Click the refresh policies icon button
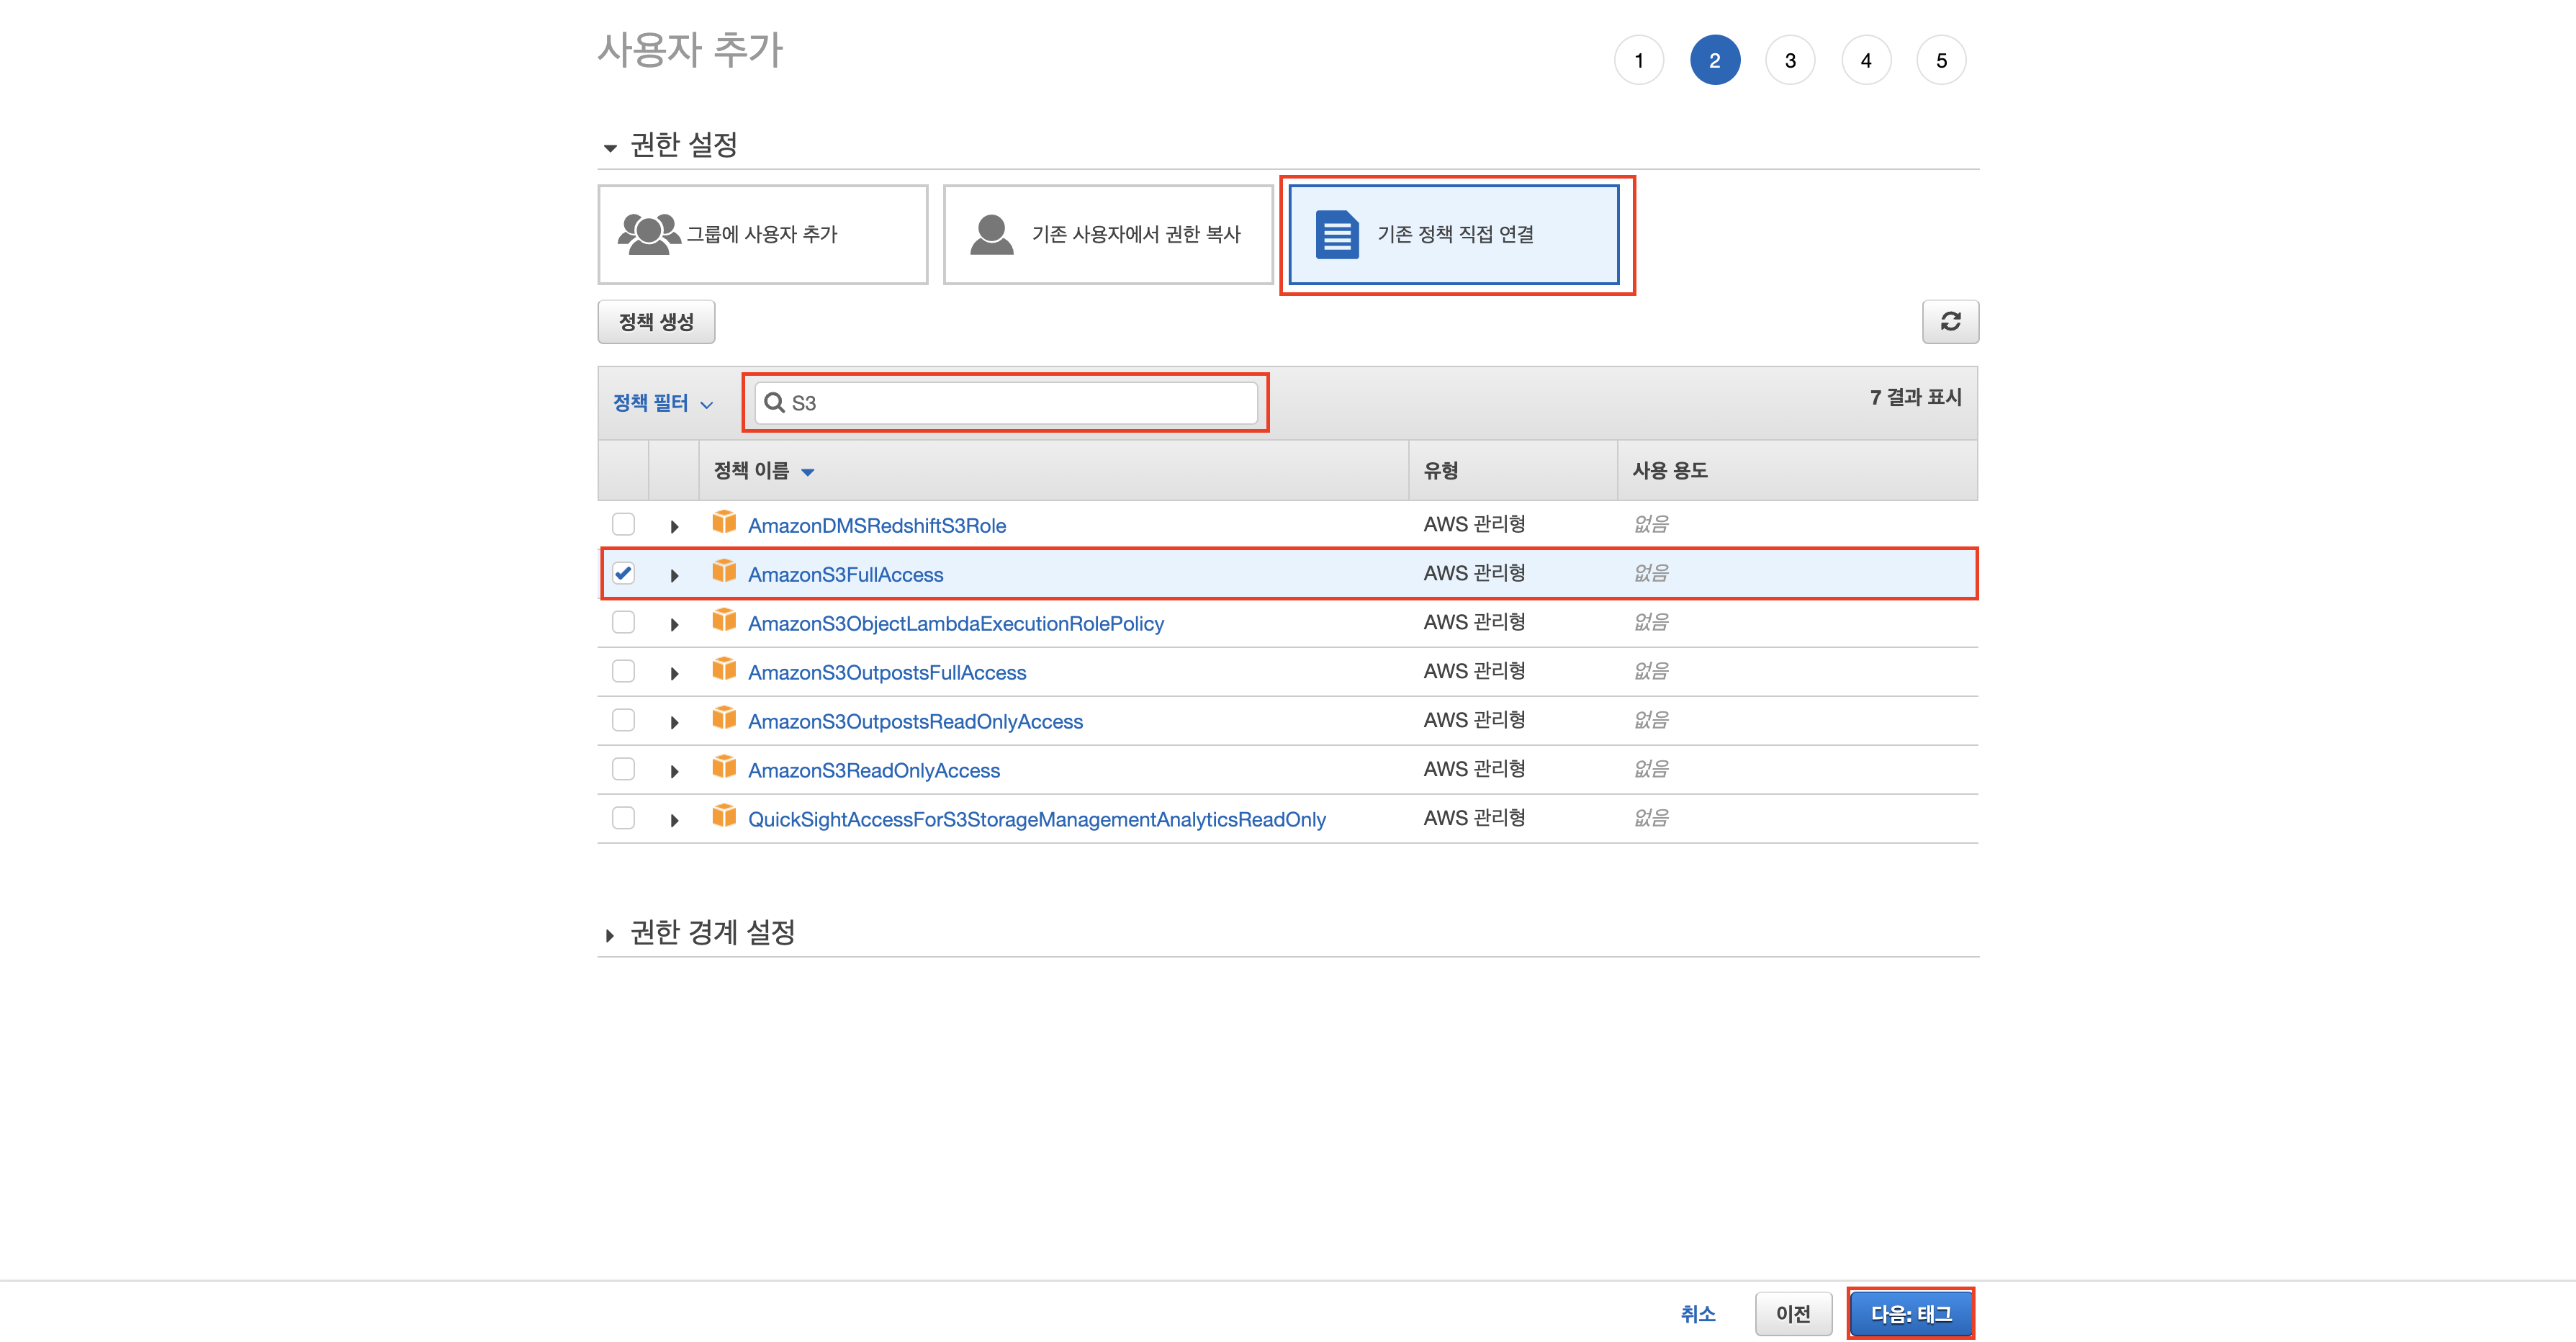Image resolution: width=2576 pixels, height=1342 pixels. point(1949,321)
